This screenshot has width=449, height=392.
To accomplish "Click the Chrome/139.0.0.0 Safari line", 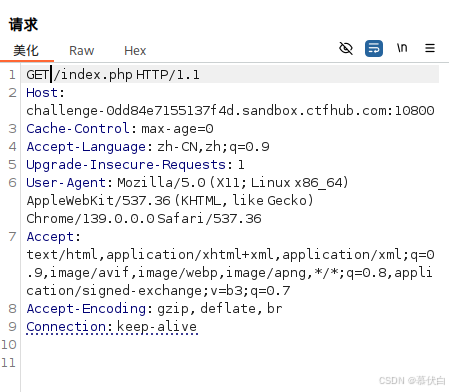I will (x=144, y=219).
